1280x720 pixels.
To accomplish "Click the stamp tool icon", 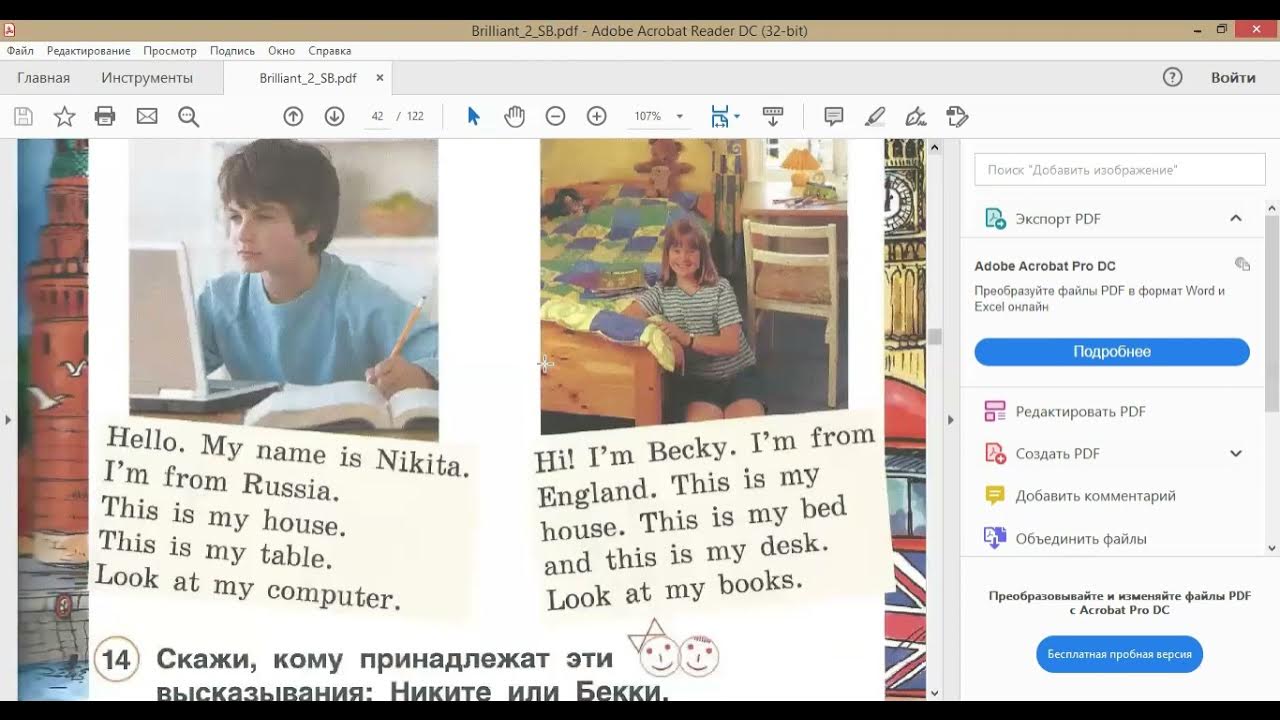I will point(957,117).
